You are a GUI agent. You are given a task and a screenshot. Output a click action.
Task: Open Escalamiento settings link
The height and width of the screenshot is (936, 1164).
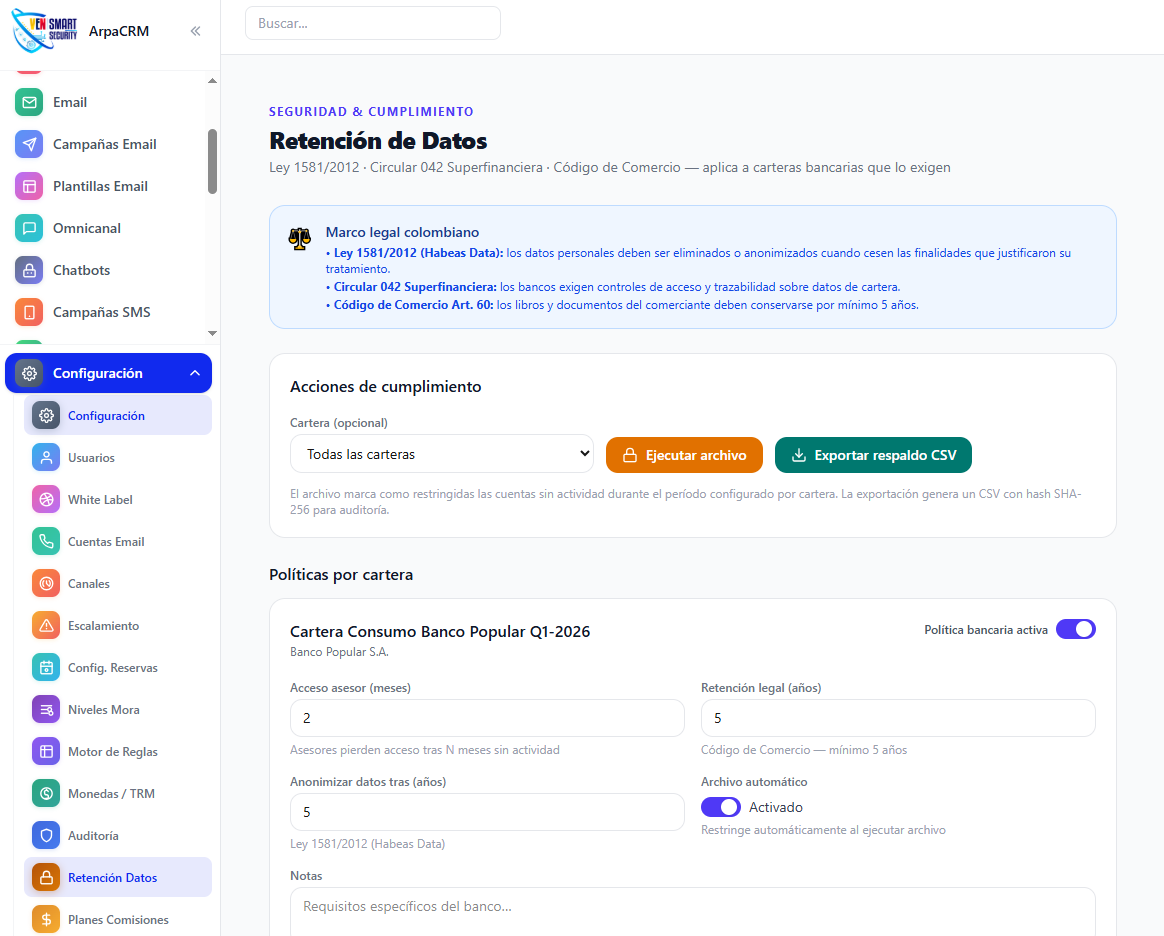(118, 626)
